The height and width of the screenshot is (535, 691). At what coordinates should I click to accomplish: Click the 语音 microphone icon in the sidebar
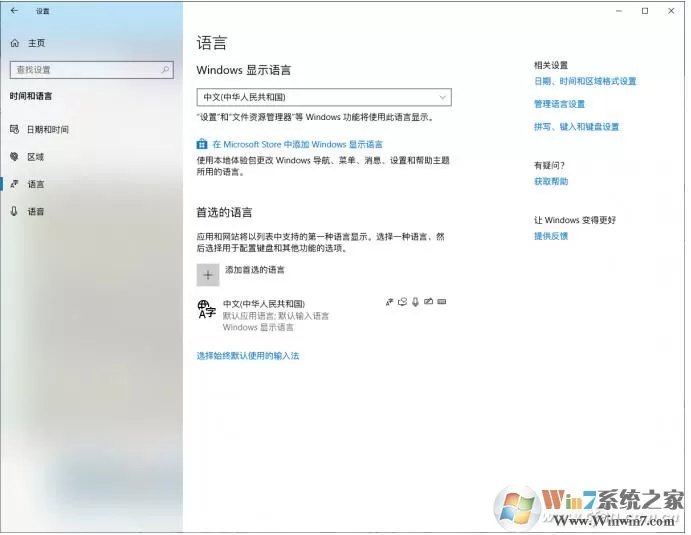14,211
